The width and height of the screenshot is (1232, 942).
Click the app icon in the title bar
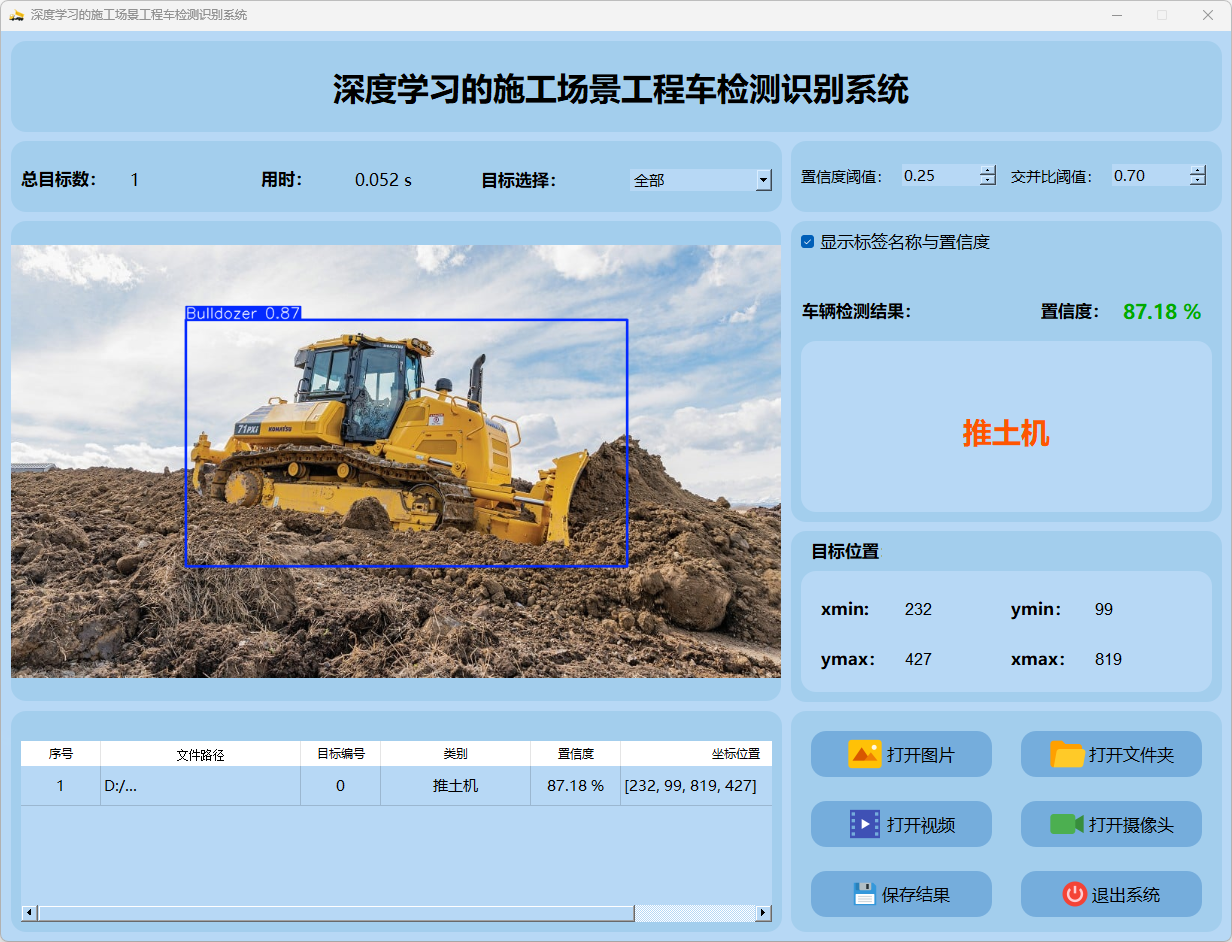16,15
